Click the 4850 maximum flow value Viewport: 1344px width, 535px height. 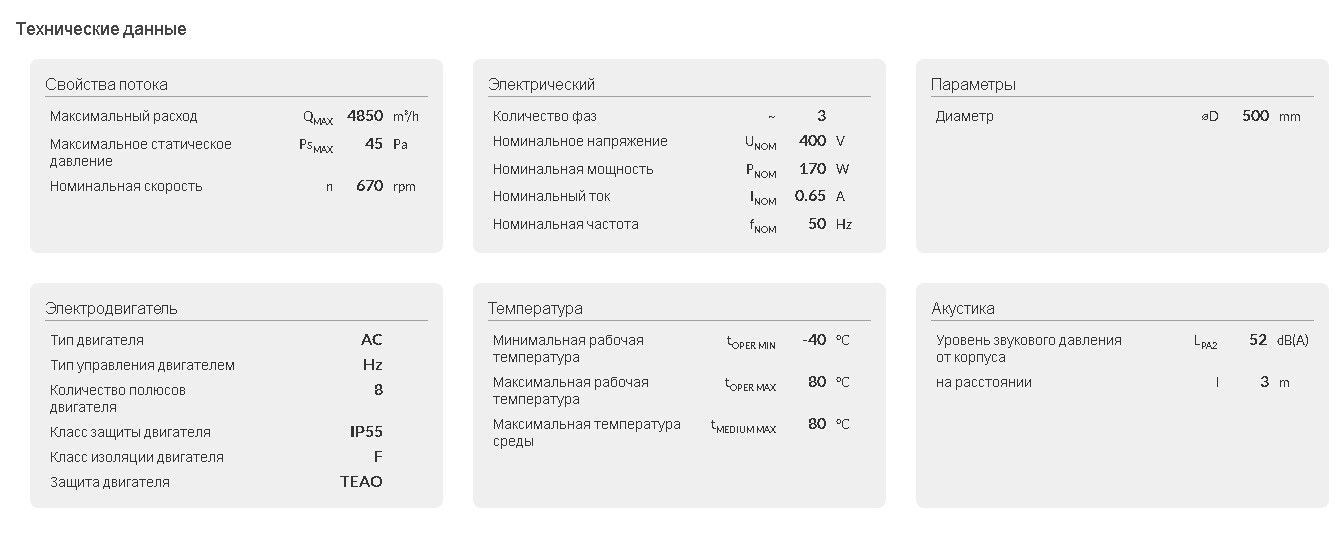pyautogui.click(x=365, y=116)
